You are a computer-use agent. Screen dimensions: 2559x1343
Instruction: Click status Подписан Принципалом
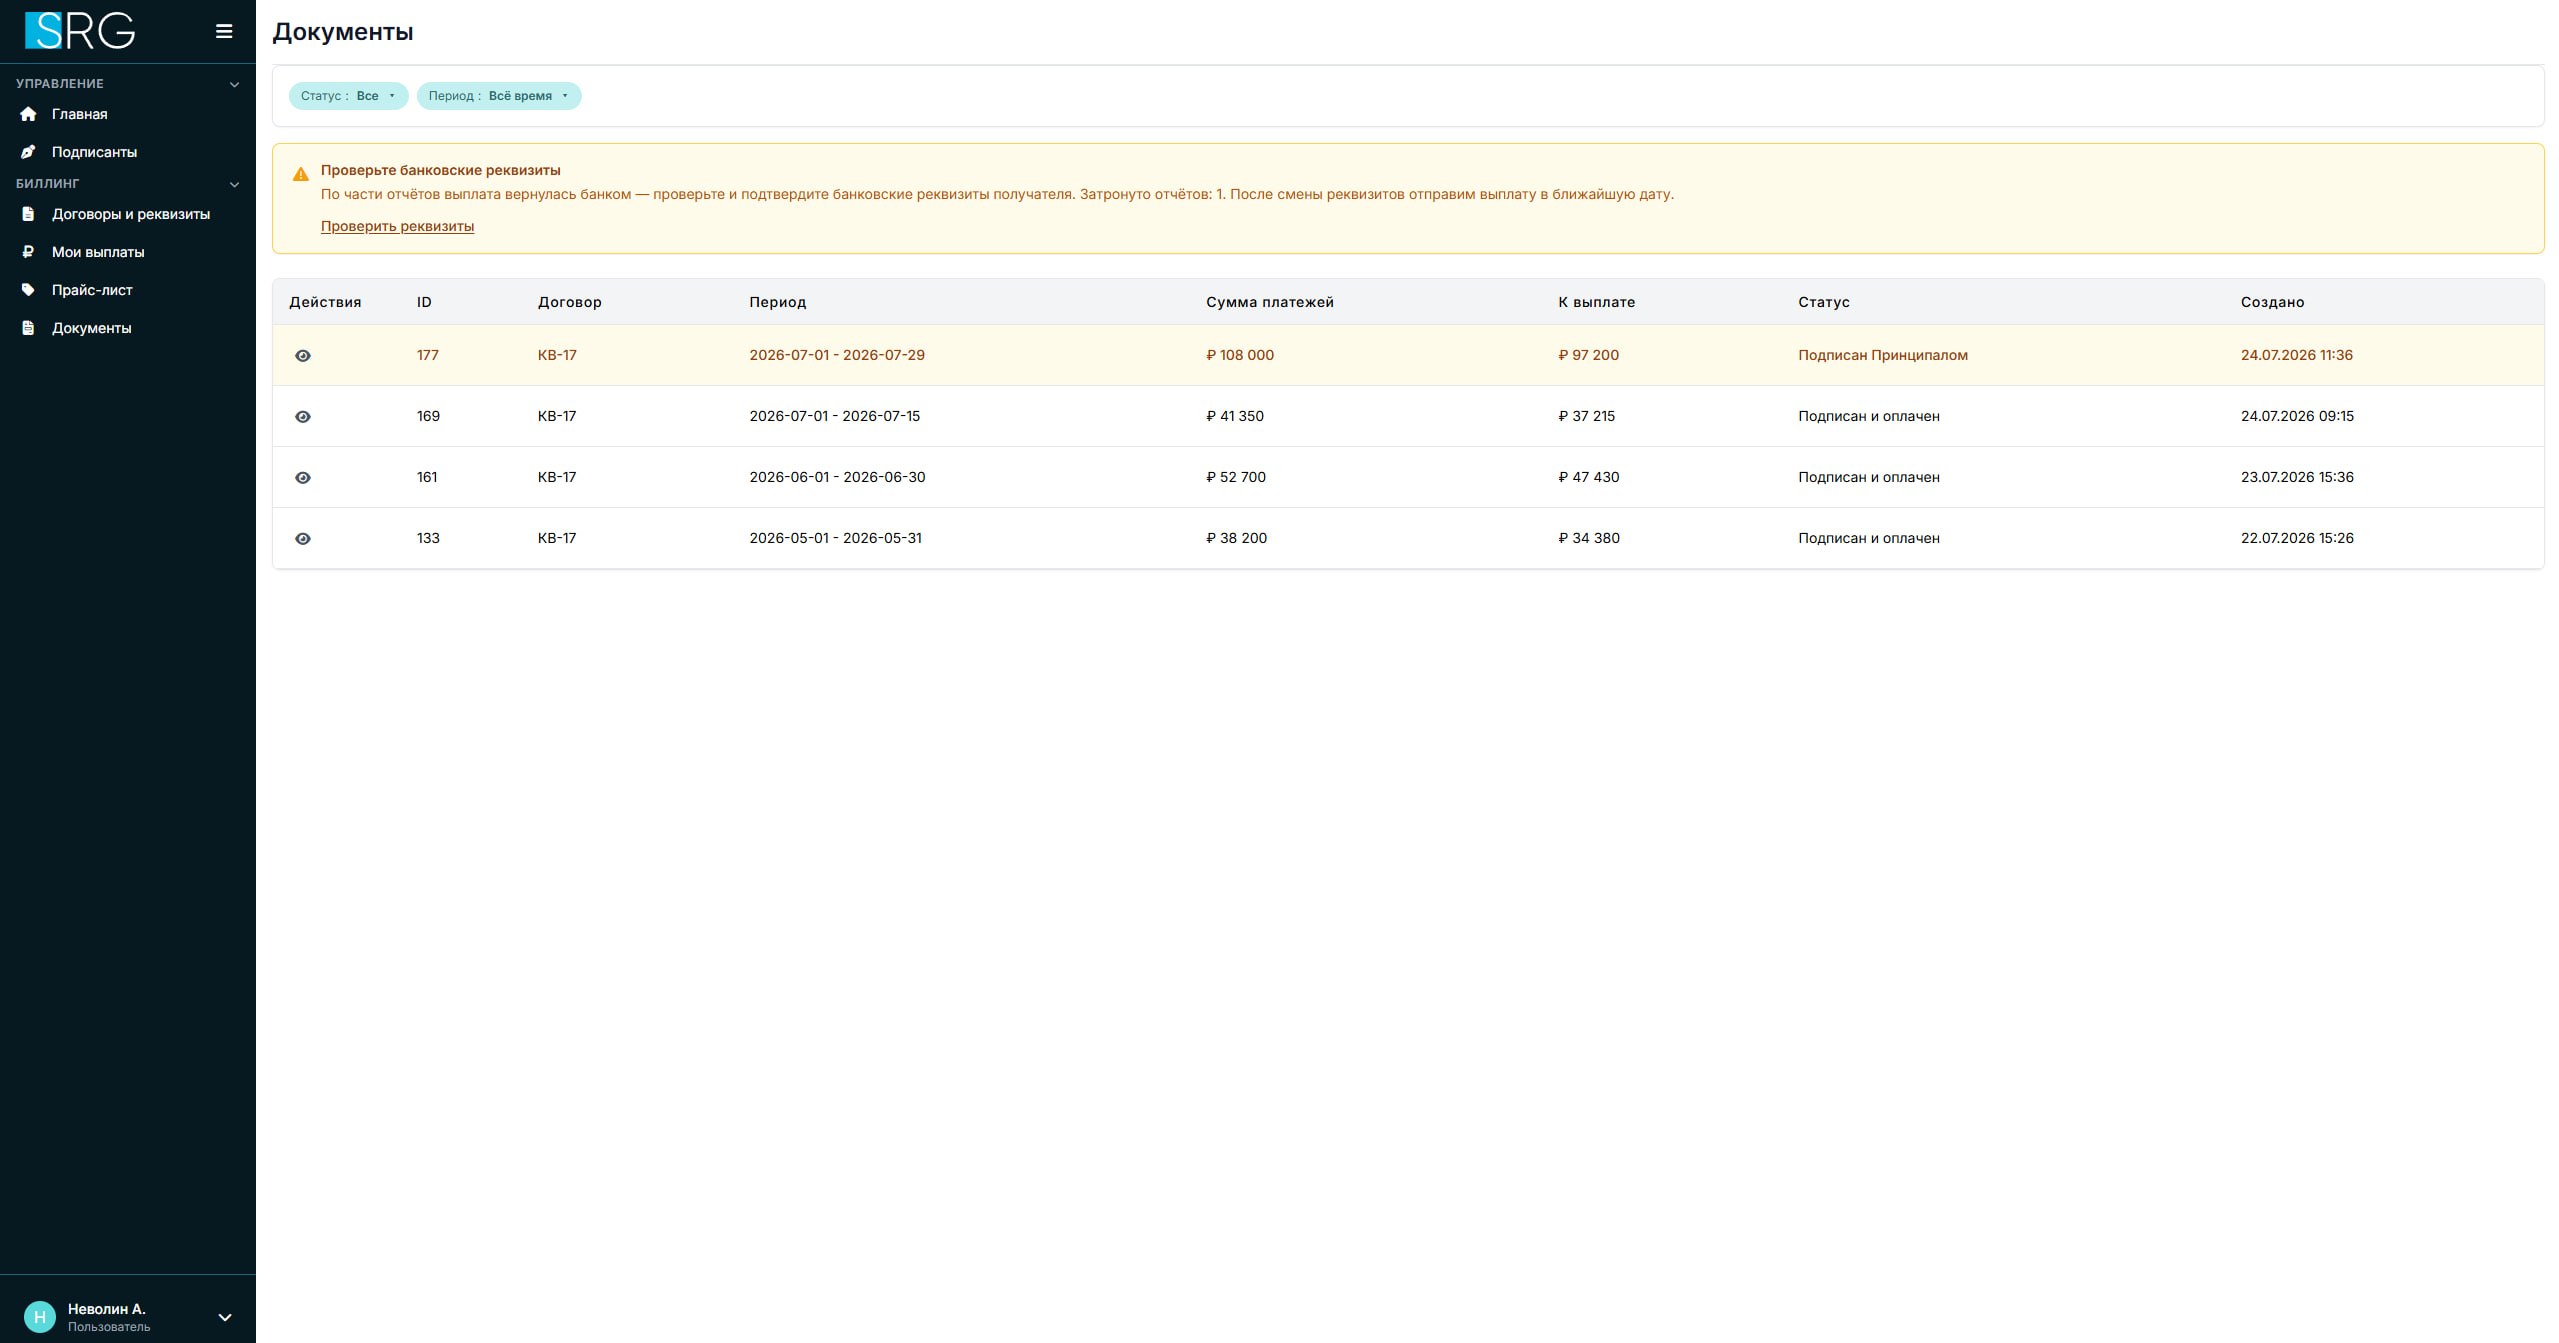point(1883,355)
